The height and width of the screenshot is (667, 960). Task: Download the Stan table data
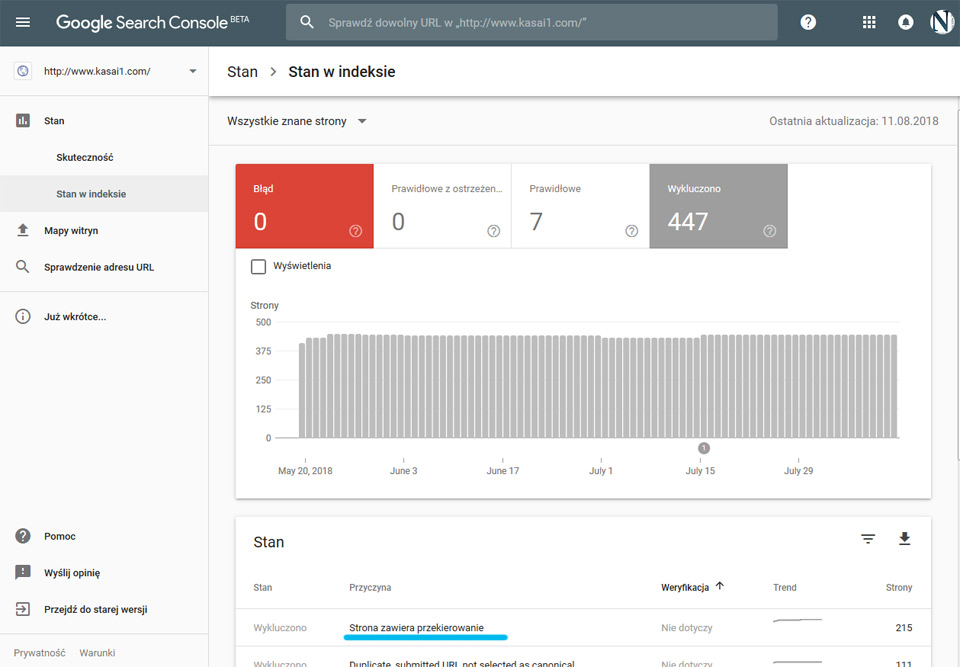(x=904, y=539)
